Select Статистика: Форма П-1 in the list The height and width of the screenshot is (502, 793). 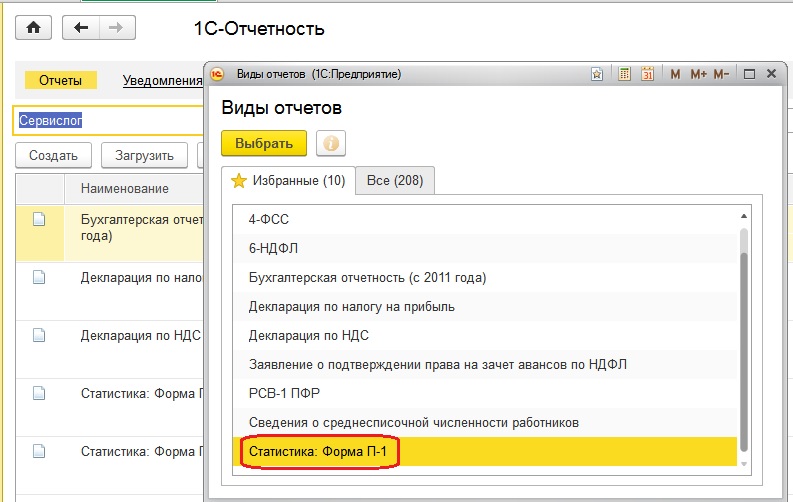(x=486, y=451)
